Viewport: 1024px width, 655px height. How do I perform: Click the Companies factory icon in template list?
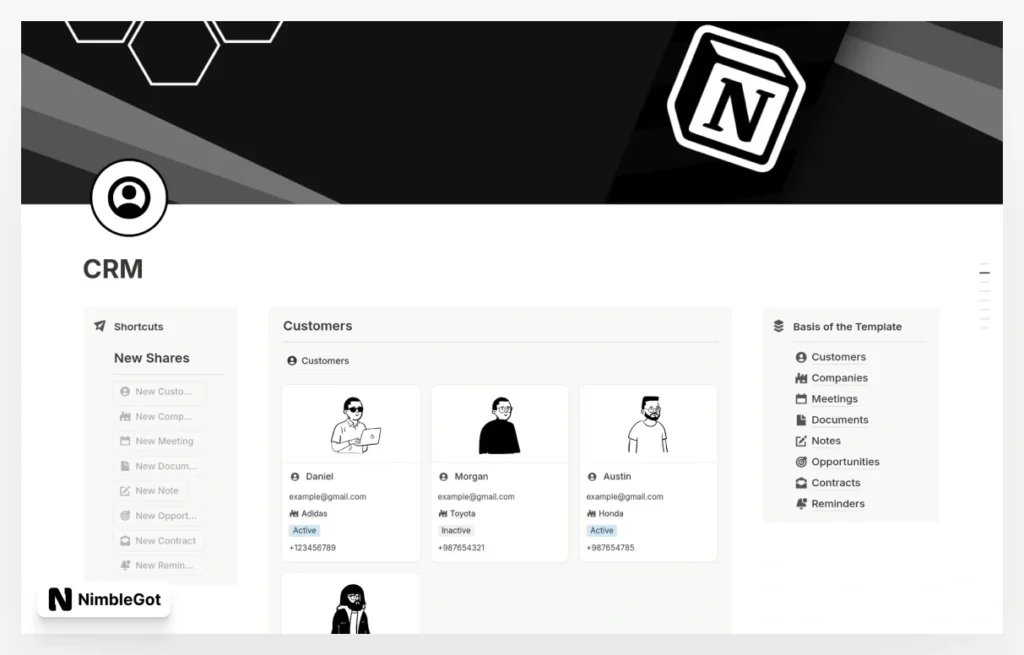point(801,378)
